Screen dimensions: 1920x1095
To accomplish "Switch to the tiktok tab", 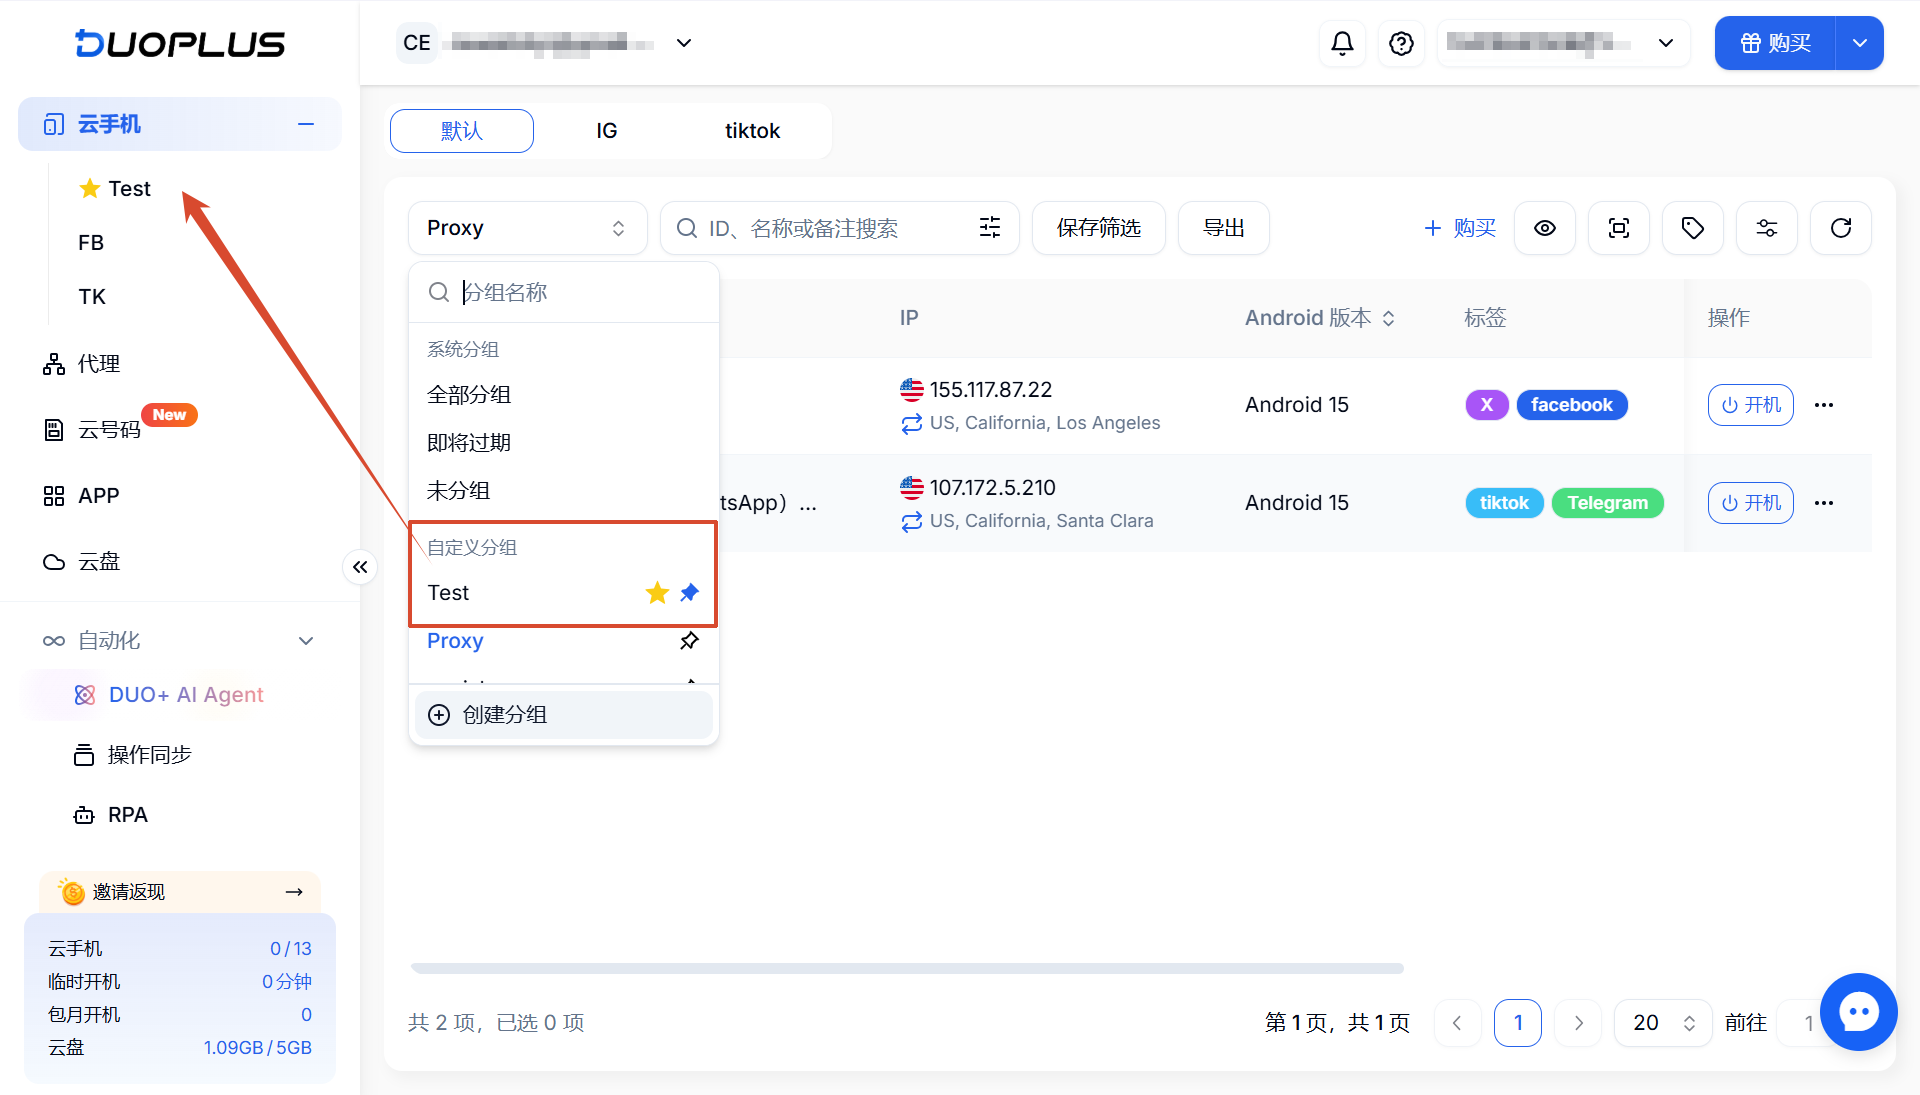I will [x=752, y=131].
